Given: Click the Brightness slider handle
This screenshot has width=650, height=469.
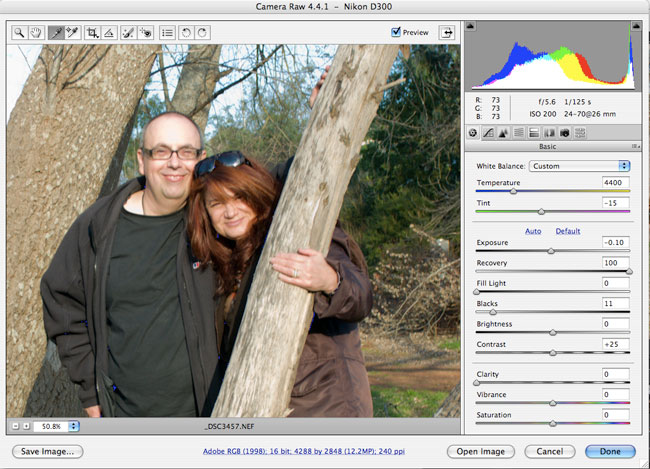Looking at the screenshot, I should click(553, 332).
